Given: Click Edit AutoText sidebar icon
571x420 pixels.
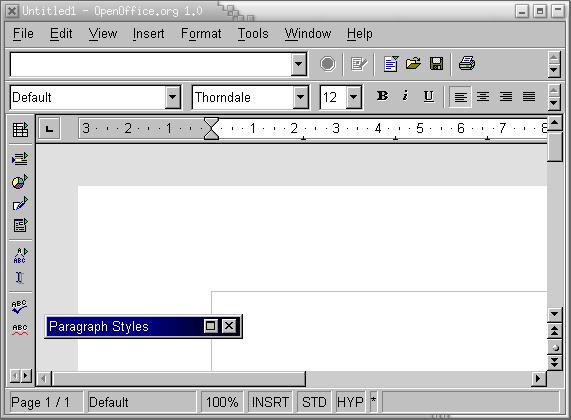Looking at the screenshot, I should click(x=20, y=255).
